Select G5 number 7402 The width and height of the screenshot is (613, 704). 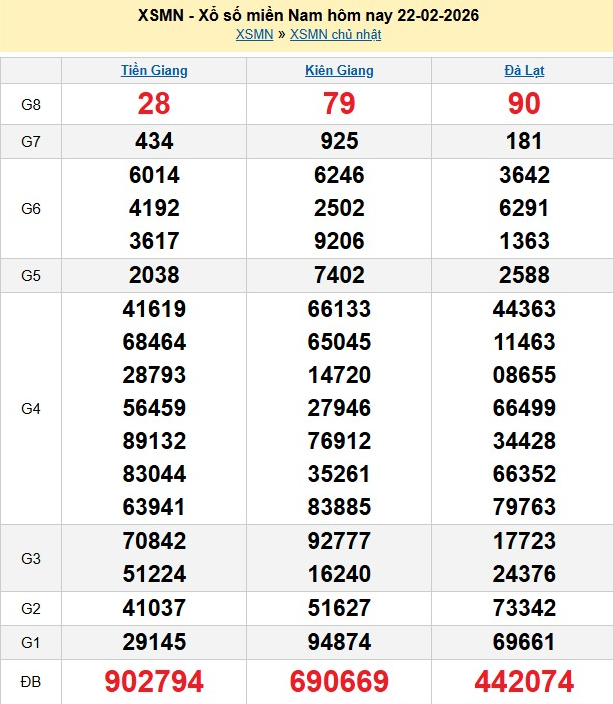coord(339,275)
